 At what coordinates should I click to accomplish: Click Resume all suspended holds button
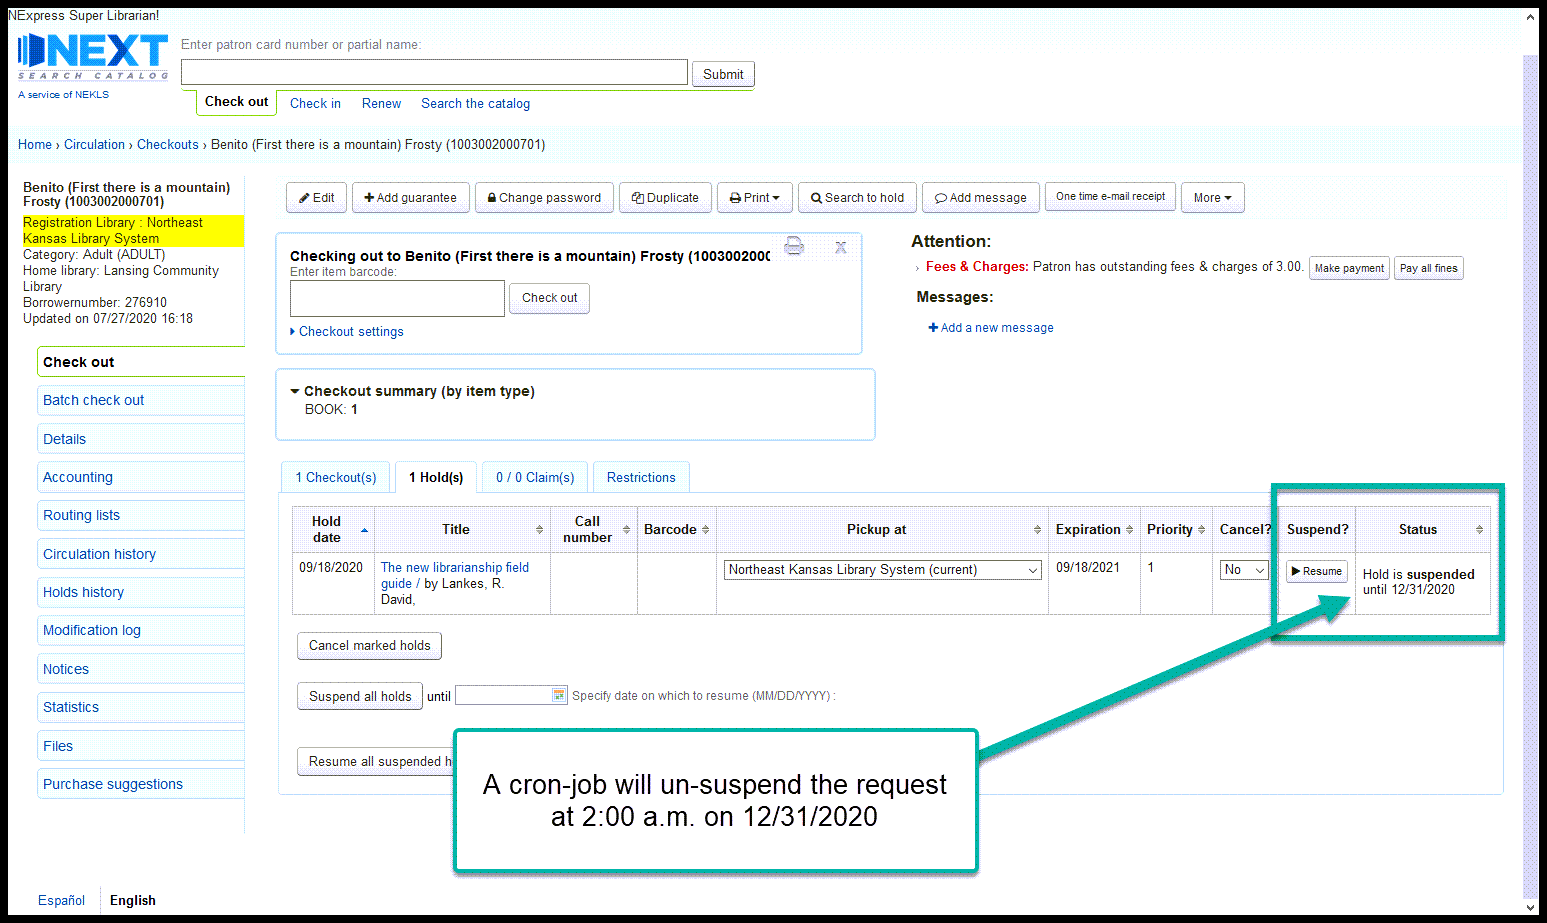(x=376, y=761)
